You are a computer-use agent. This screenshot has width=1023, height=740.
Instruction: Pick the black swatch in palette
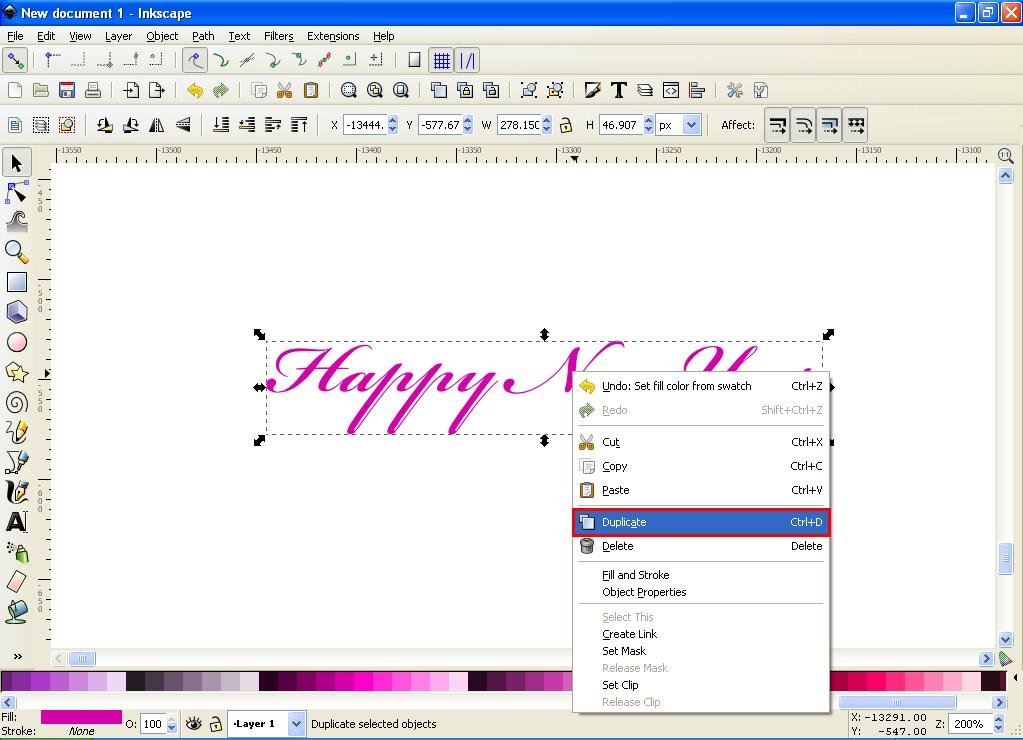click(134, 681)
